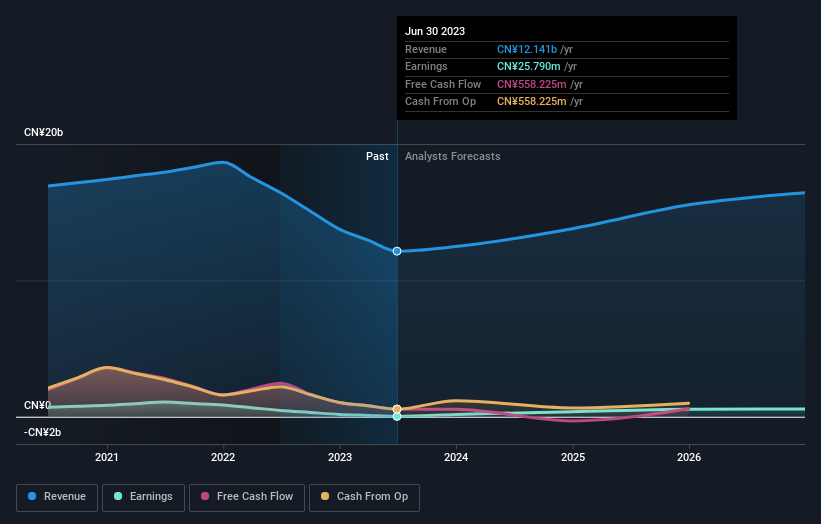821x524 pixels.
Task: Toggle the Earnings legend button
Action: click(x=143, y=497)
